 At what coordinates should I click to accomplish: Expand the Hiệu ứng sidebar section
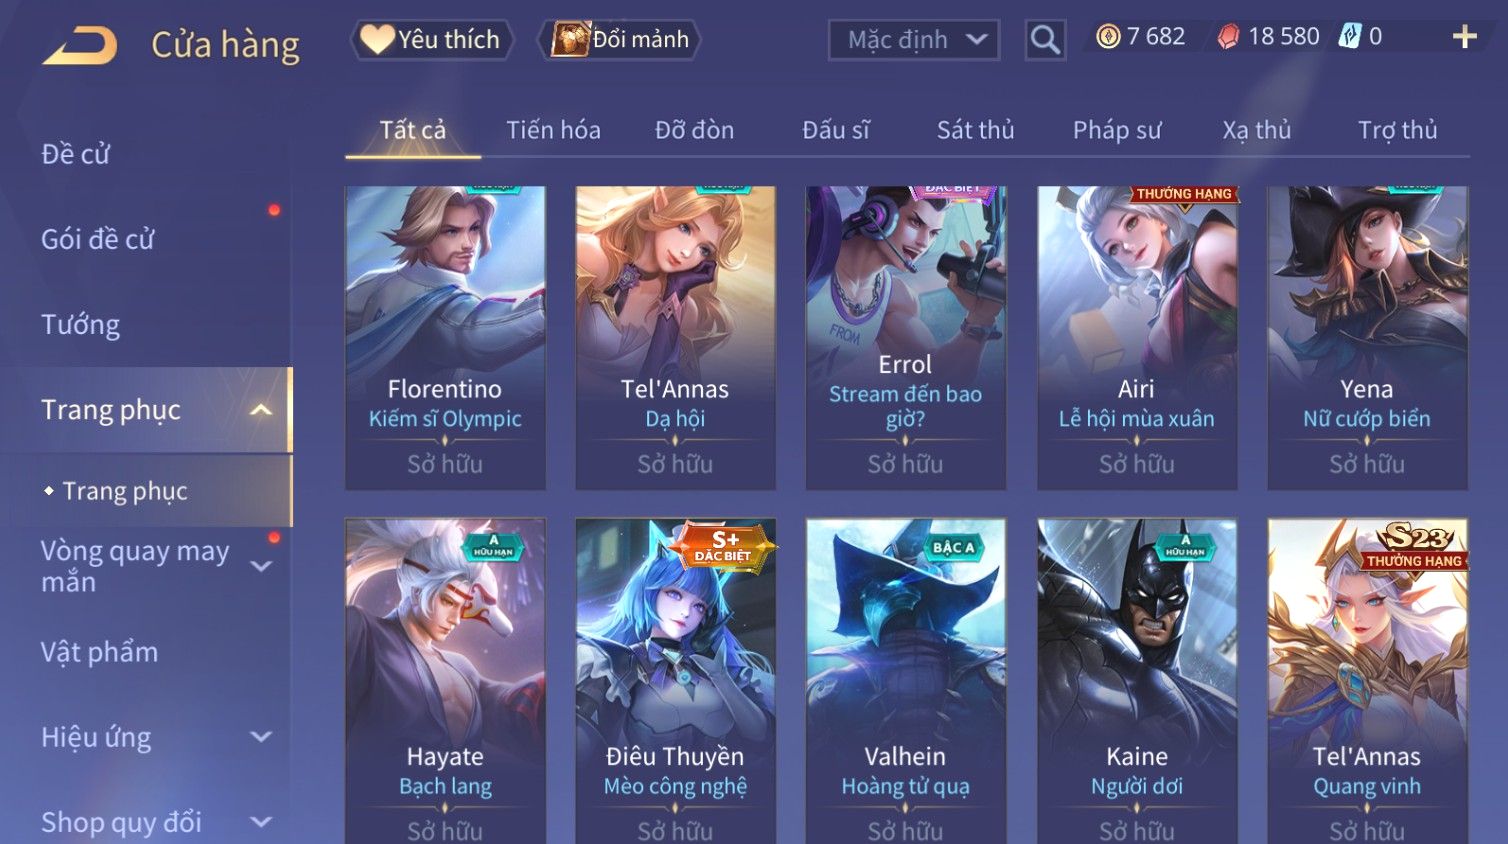coord(261,737)
